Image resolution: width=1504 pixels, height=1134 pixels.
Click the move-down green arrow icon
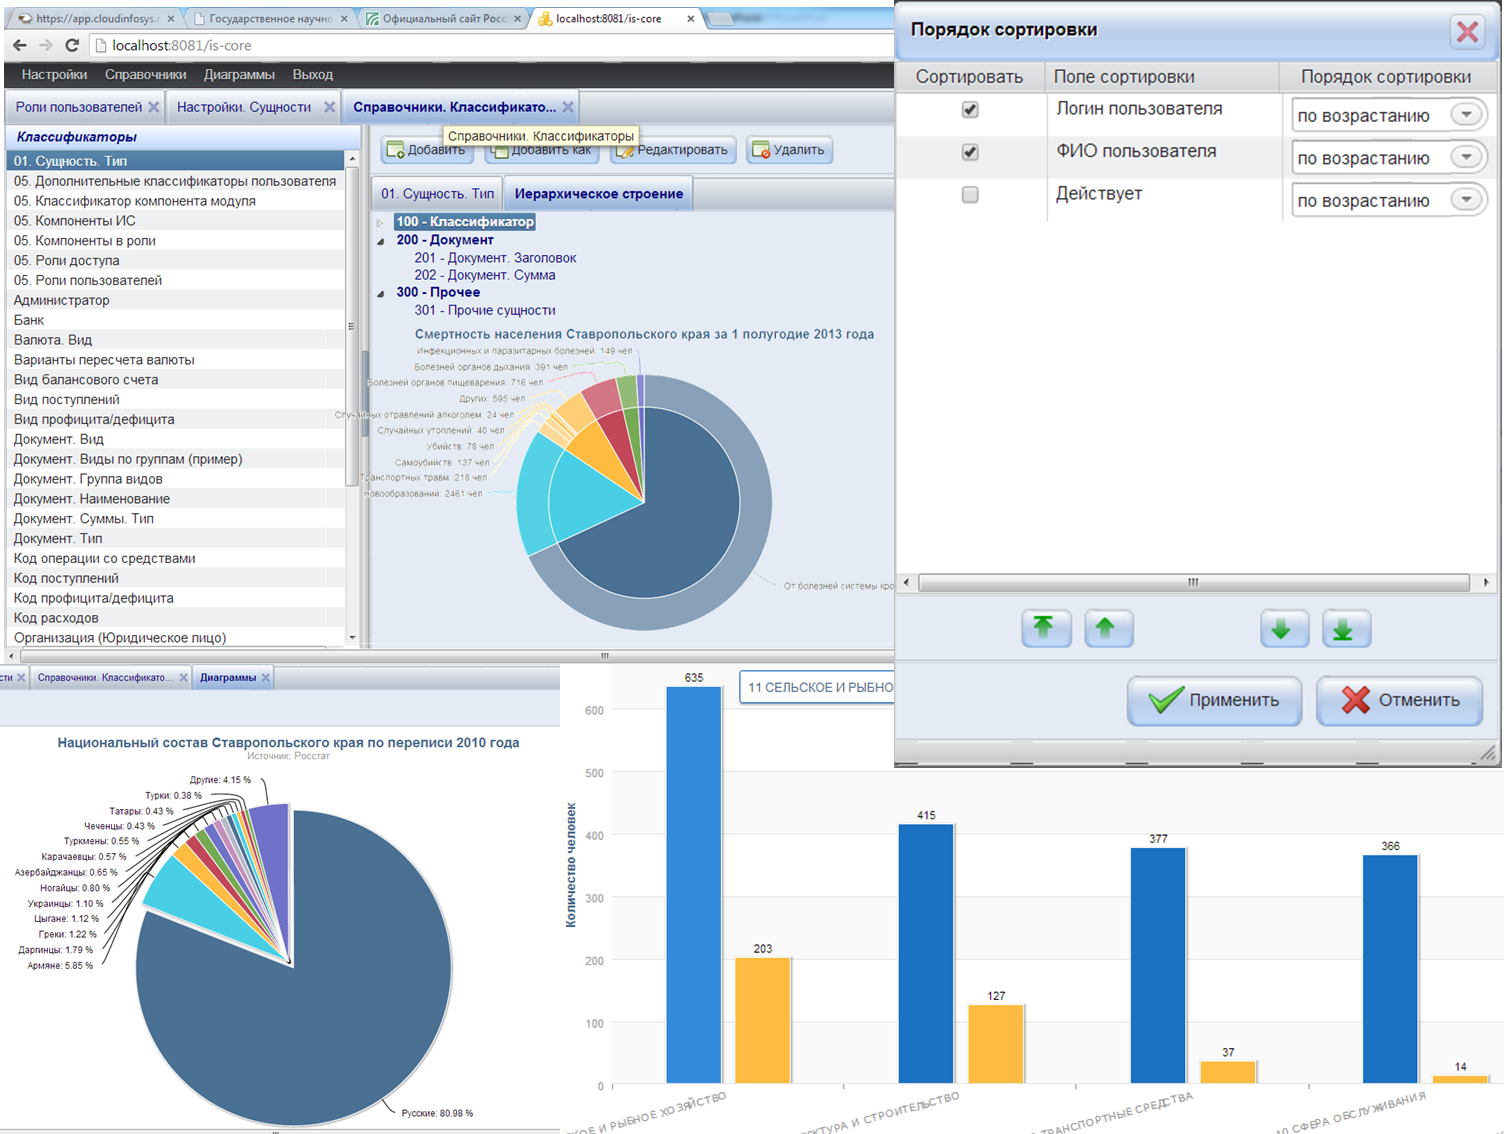tap(1283, 629)
